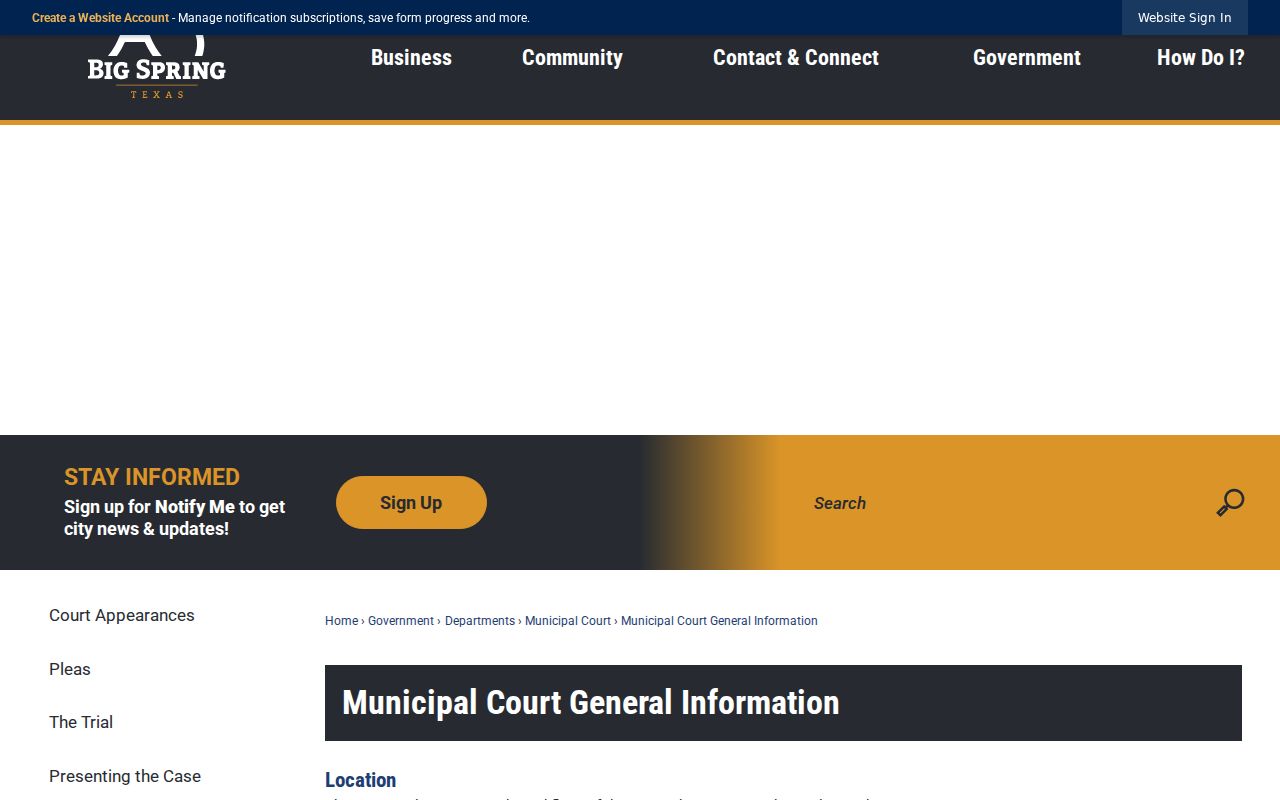Screen dimensions: 1280x800
Task: Select Municipal Court breadcrumb link
Action: [x=568, y=621]
